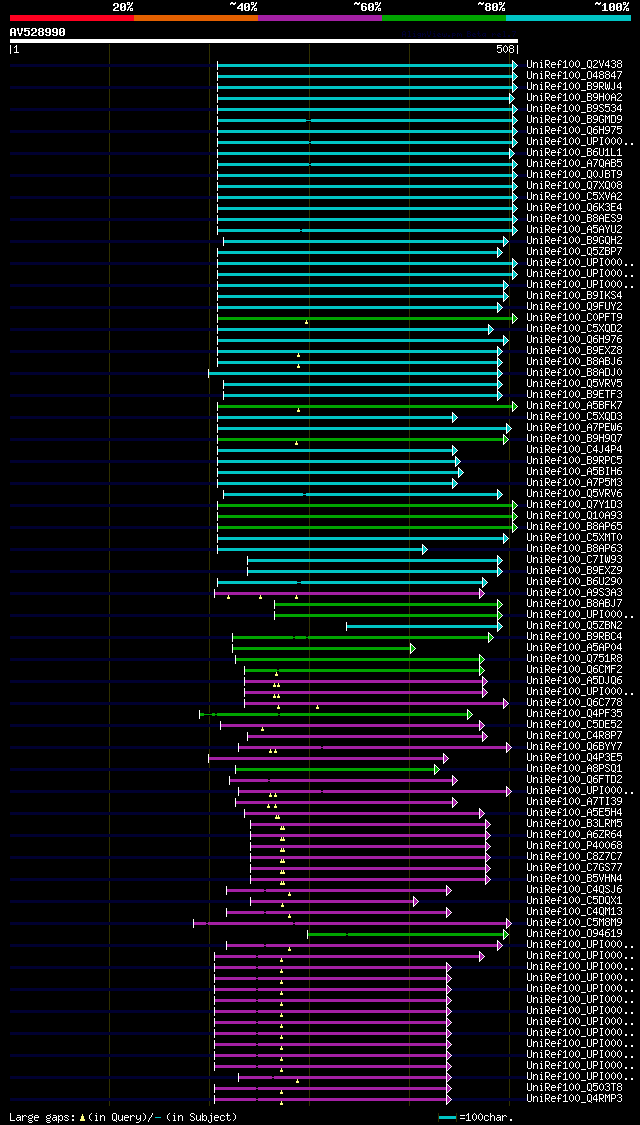640x1125 pixels.
Task: Select label UniRef100_Q4RMP3
Action: [x=574, y=1098]
